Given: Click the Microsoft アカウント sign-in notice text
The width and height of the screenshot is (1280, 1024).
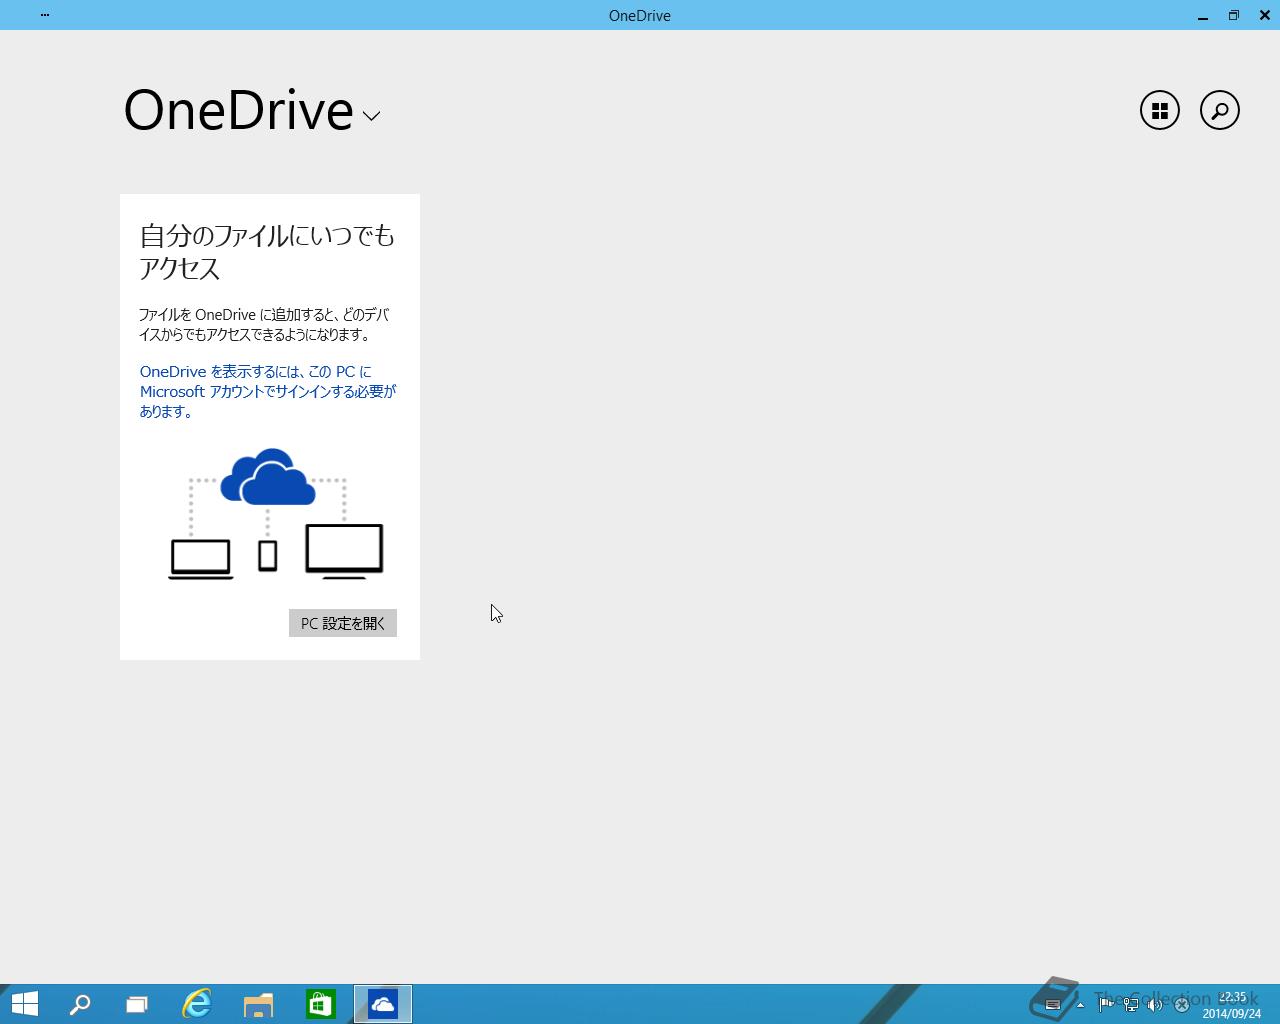Looking at the screenshot, I should [x=268, y=391].
